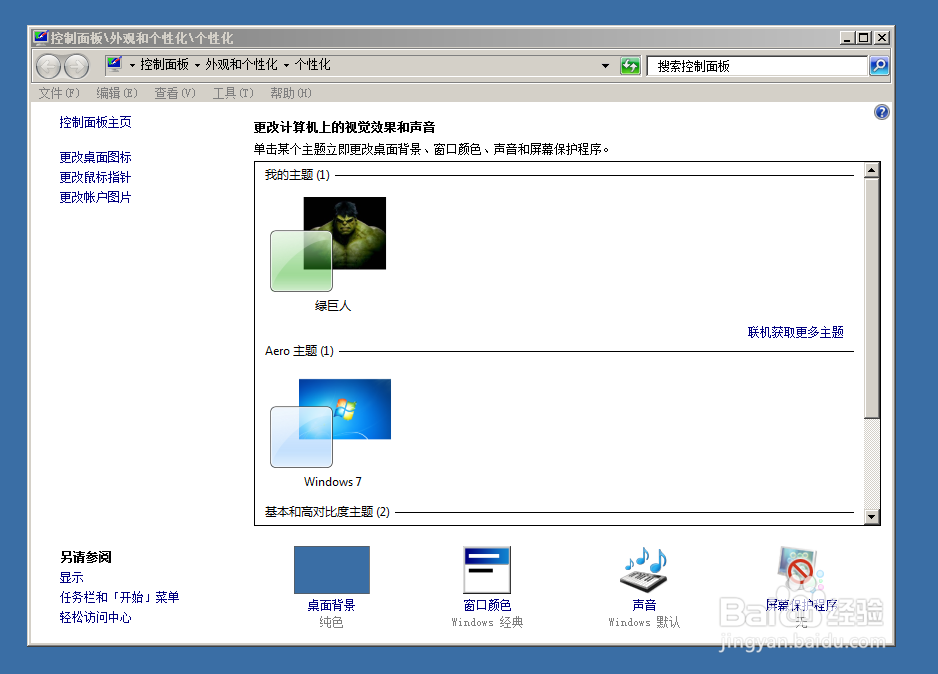Image resolution: width=938 pixels, height=674 pixels.
Task: Click the refresh icon beside address bar
Action: coord(630,66)
